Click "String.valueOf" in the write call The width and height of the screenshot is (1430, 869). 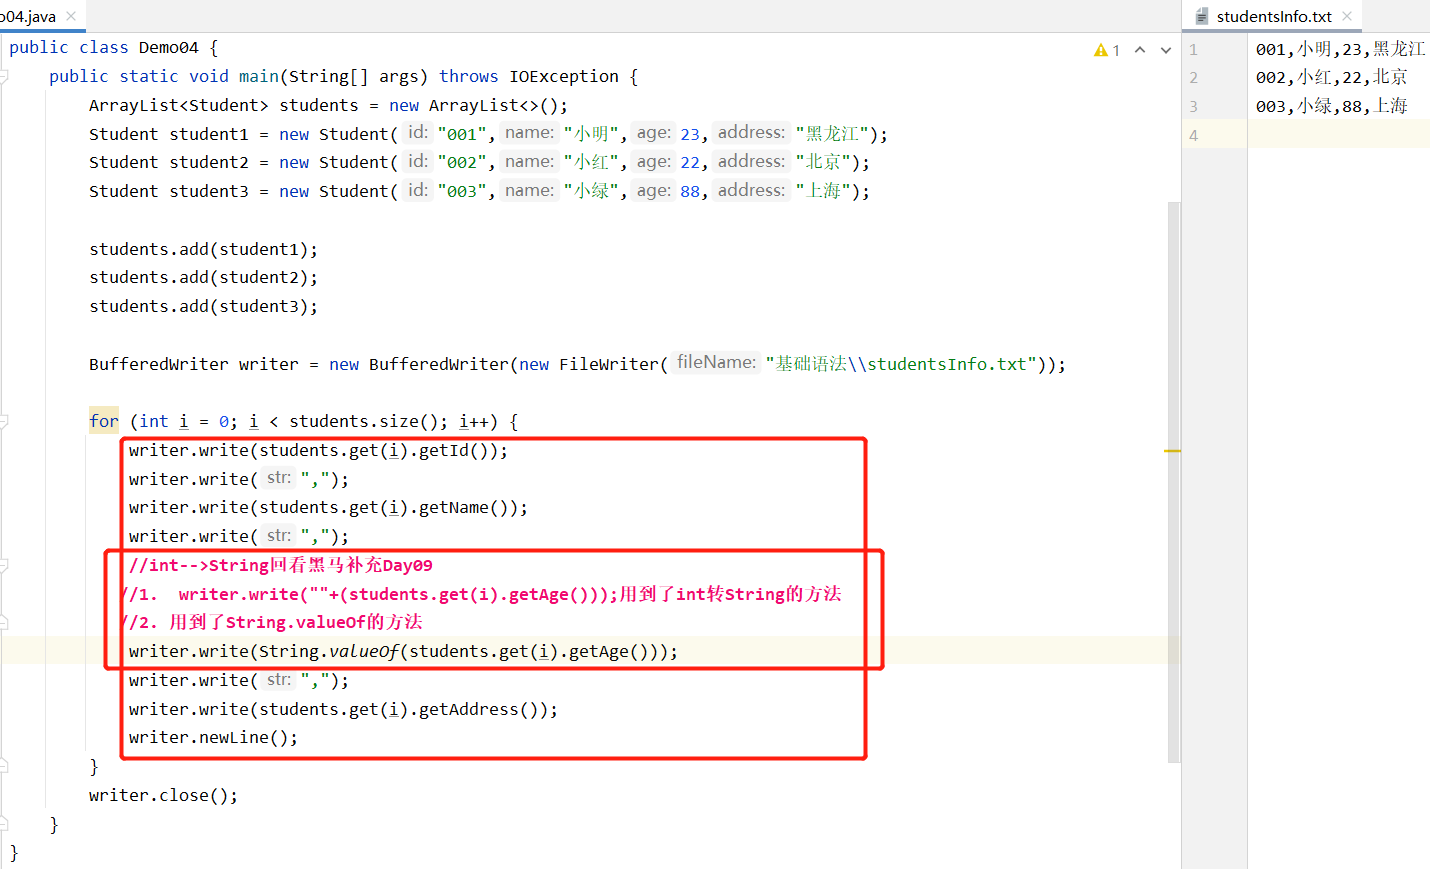tap(329, 651)
